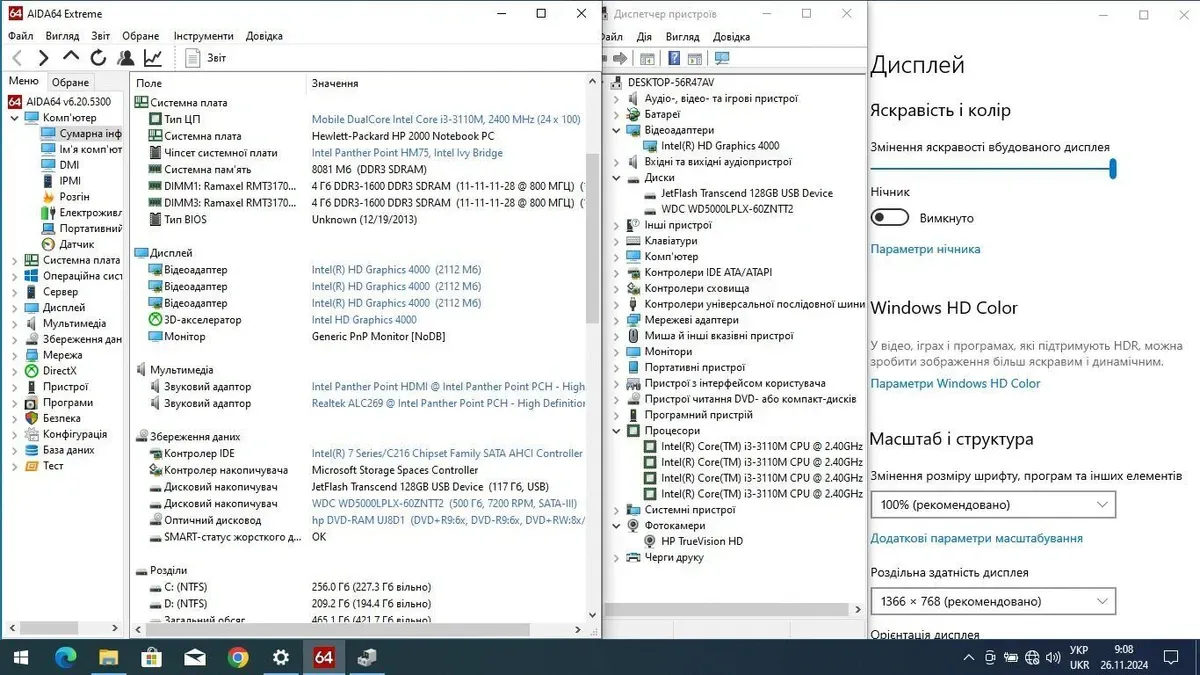Screen dimensions: 1200x675
Task: Expand Системна плата in AIDA64 tree
Action: coord(15,260)
